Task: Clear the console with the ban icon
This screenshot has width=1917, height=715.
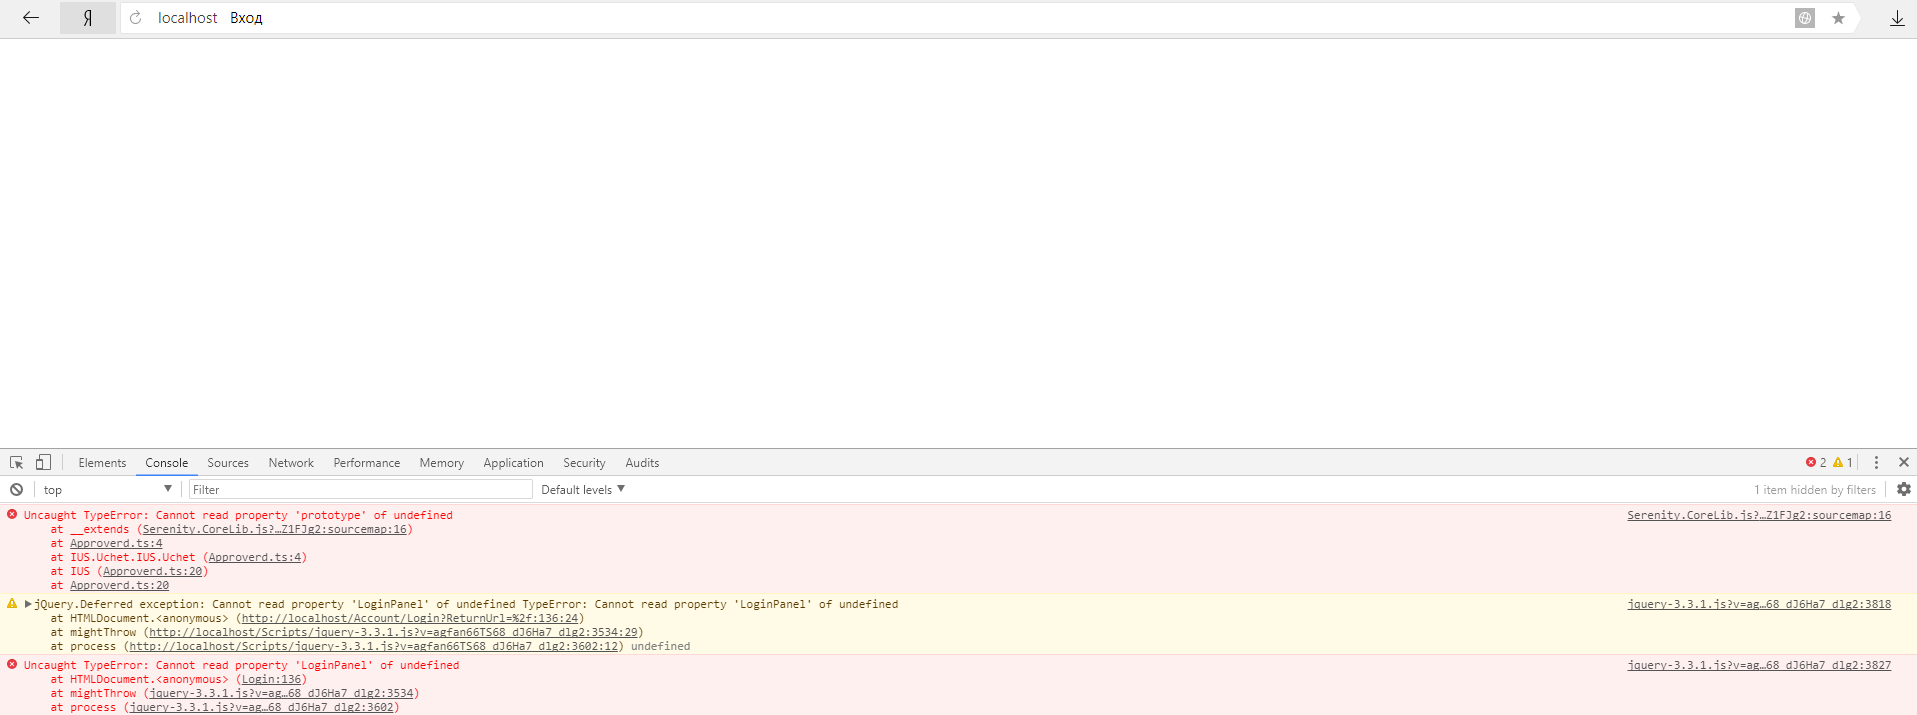Action: coord(17,490)
